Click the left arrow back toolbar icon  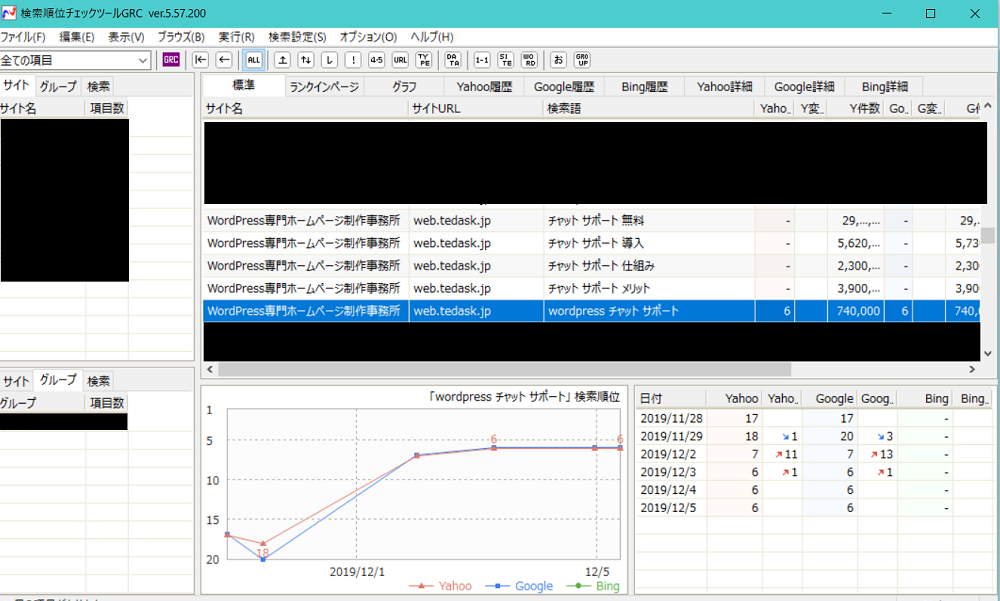click(224, 60)
